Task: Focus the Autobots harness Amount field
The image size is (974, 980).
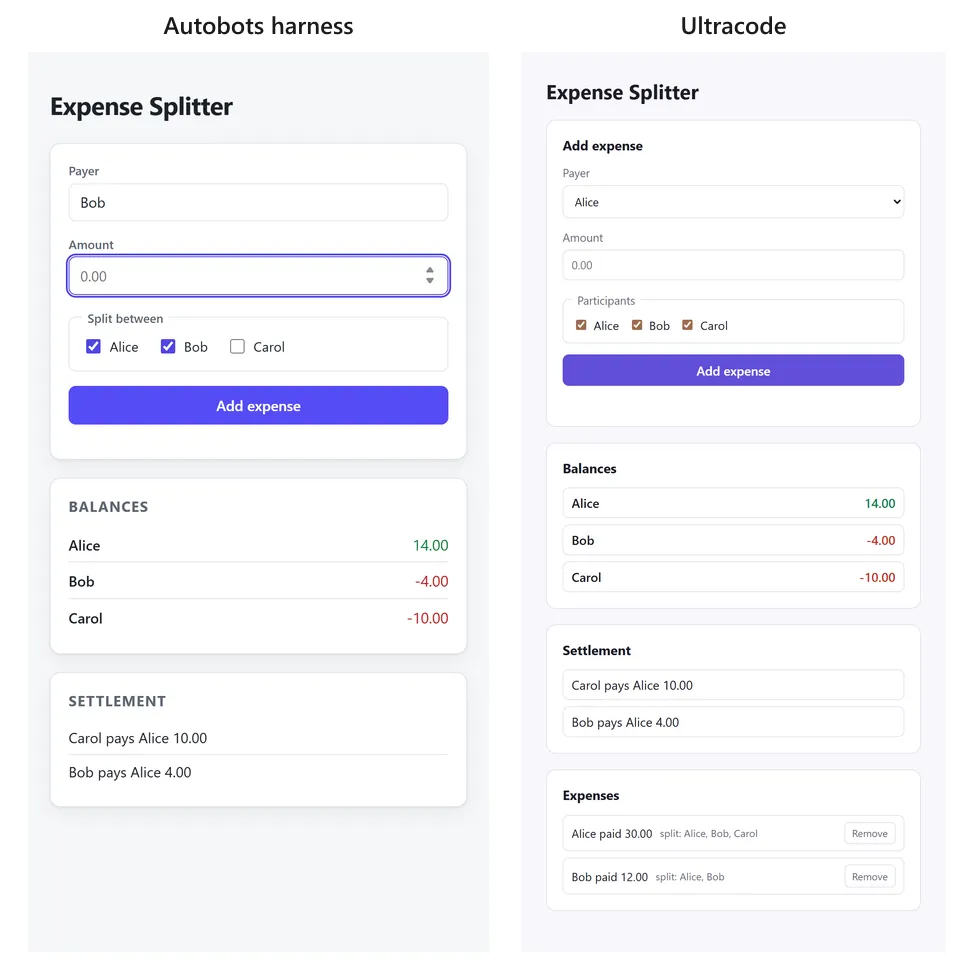Action: (258, 276)
